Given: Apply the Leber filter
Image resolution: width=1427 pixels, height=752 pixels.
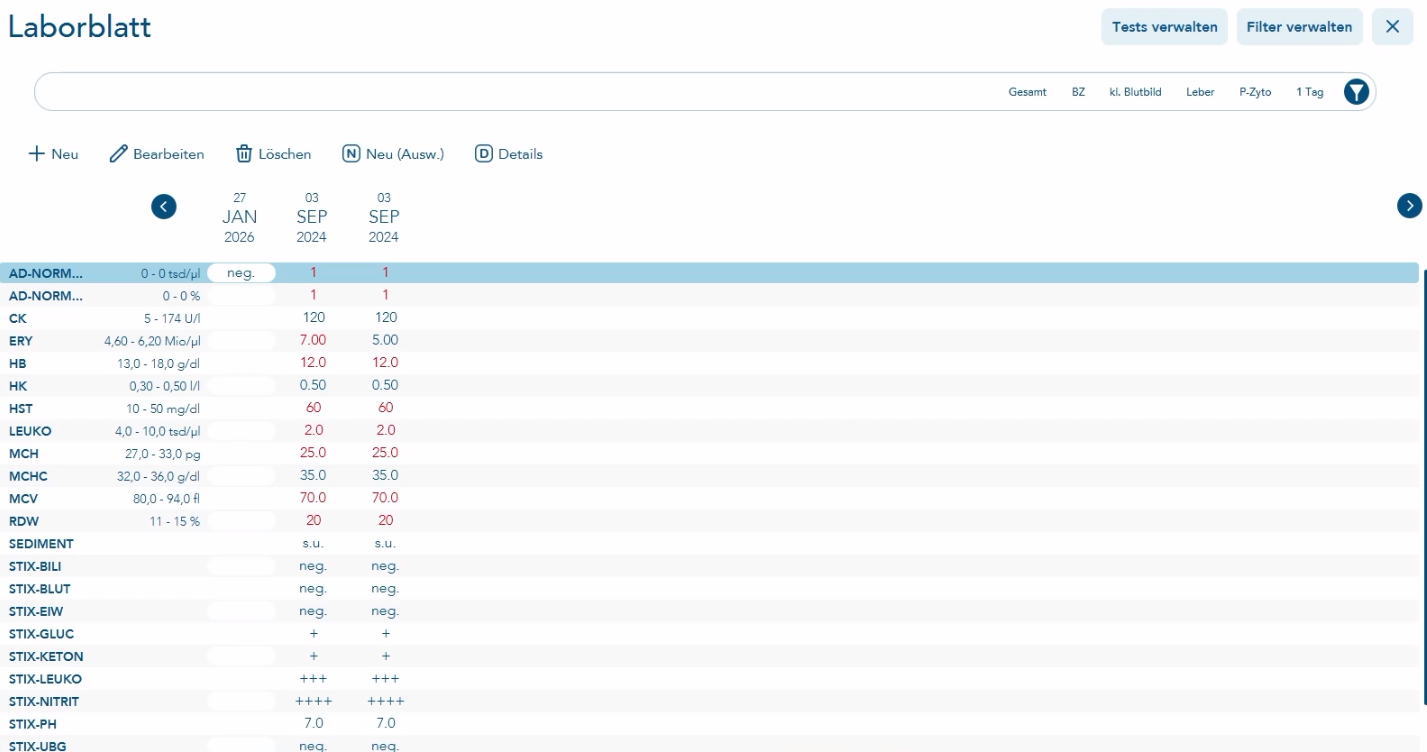Looking at the screenshot, I should (1200, 92).
